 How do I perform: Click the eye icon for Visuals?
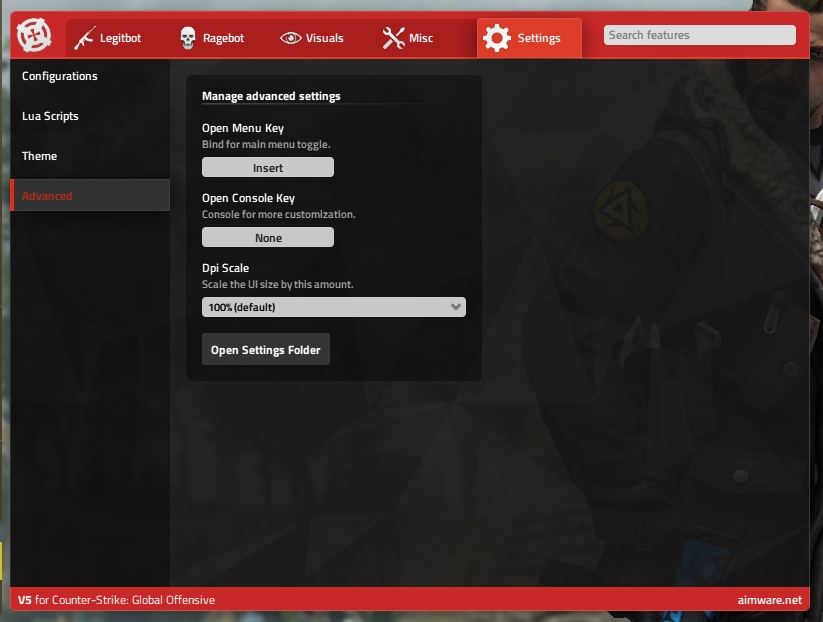point(290,38)
